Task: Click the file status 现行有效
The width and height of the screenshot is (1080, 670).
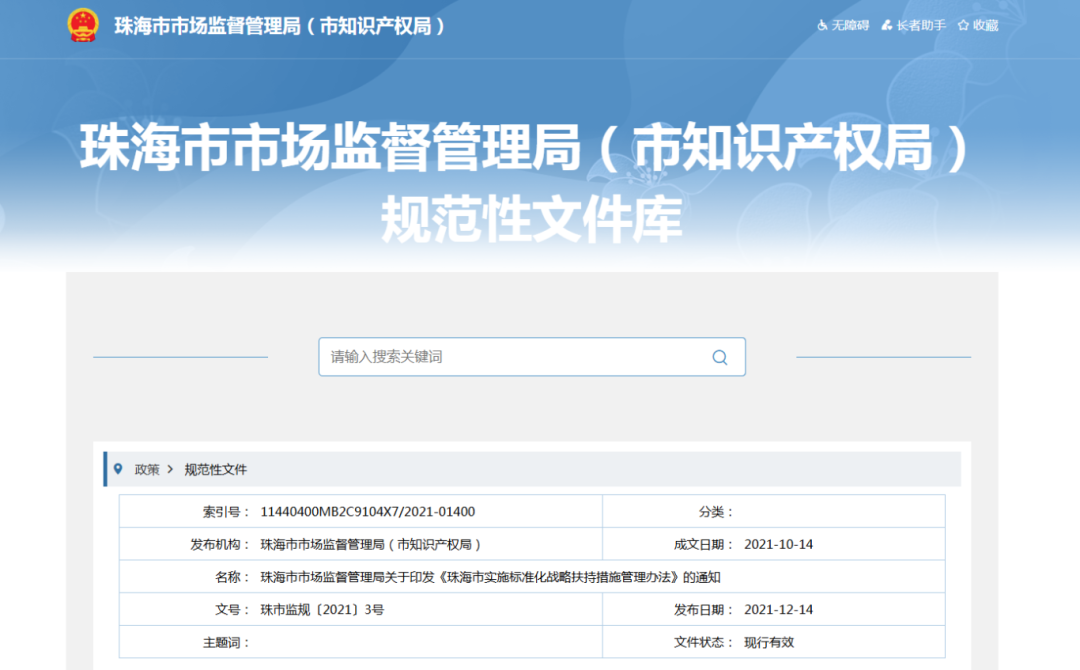Action: click(x=769, y=643)
